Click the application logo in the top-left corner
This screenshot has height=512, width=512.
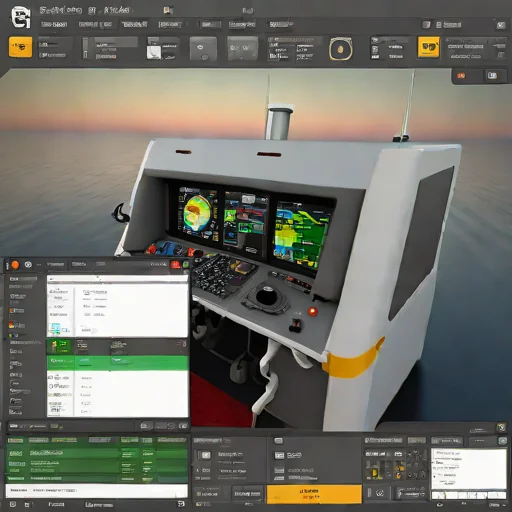21,17
